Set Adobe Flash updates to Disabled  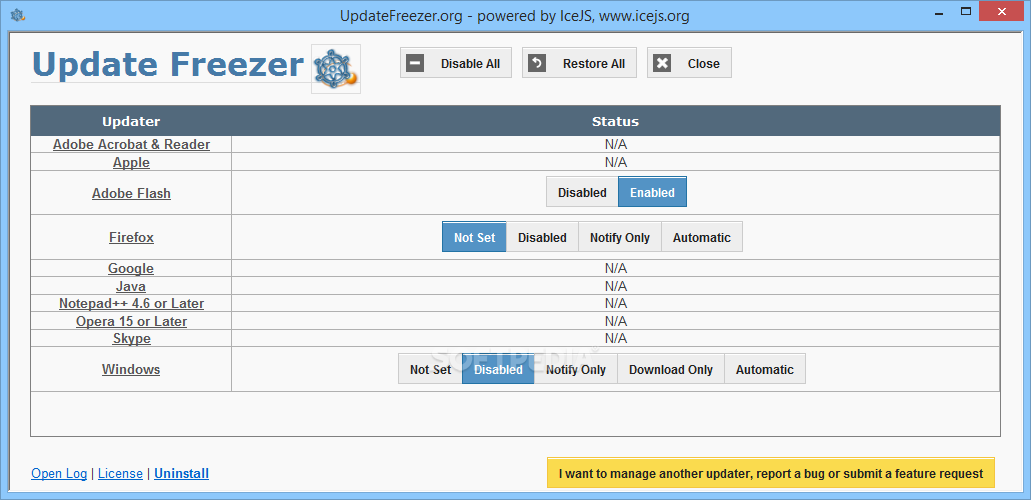(x=582, y=192)
